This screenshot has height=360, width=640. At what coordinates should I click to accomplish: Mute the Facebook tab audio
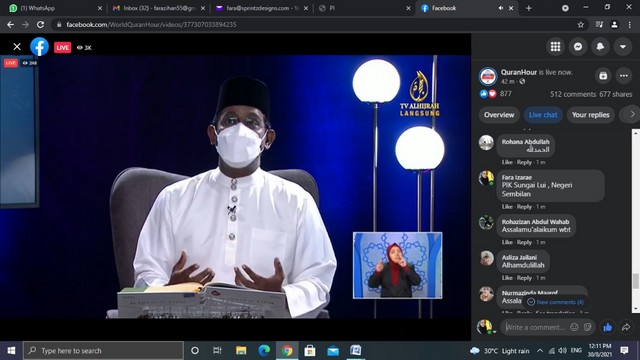(x=501, y=8)
